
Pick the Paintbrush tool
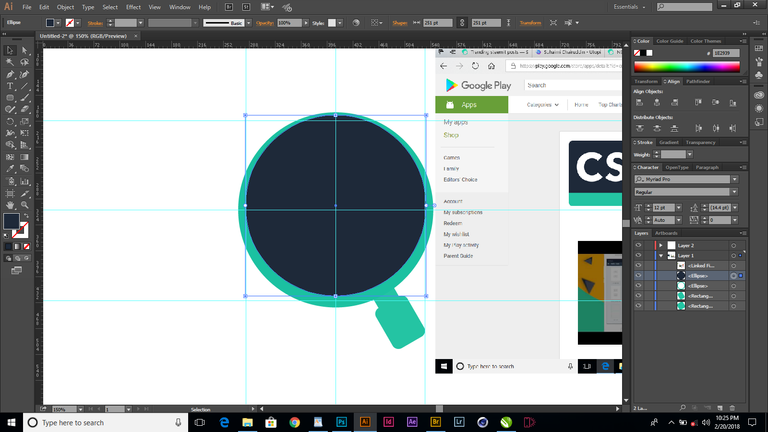[x=24, y=98]
